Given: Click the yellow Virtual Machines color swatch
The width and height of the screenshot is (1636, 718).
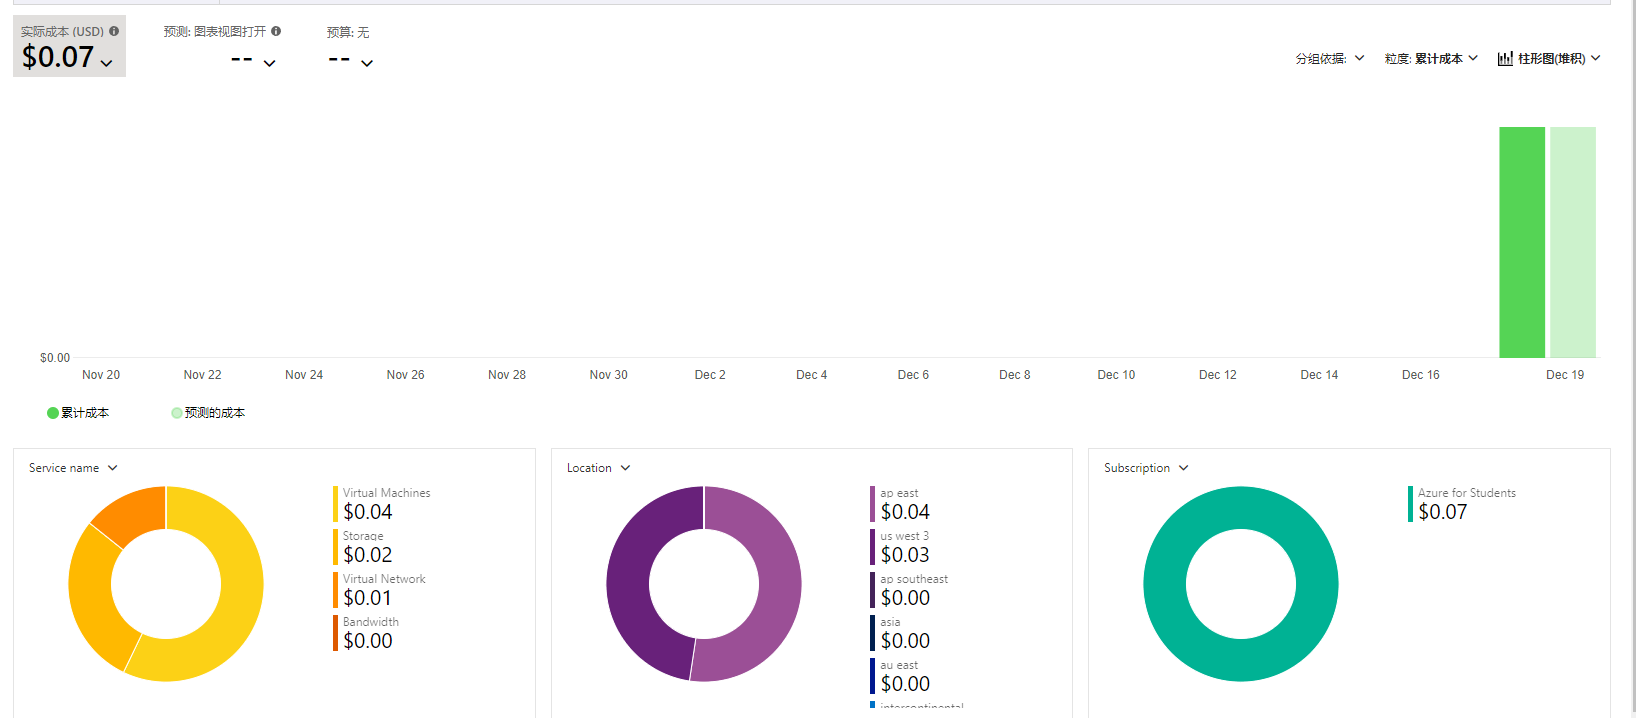Looking at the screenshot, I should click(335, 504).
